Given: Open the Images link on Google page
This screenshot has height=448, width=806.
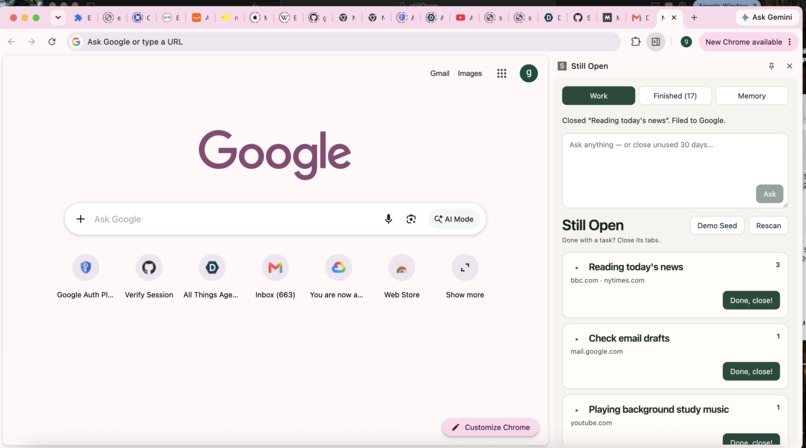Looking at the screenshot, I should (x=470, y=73).
